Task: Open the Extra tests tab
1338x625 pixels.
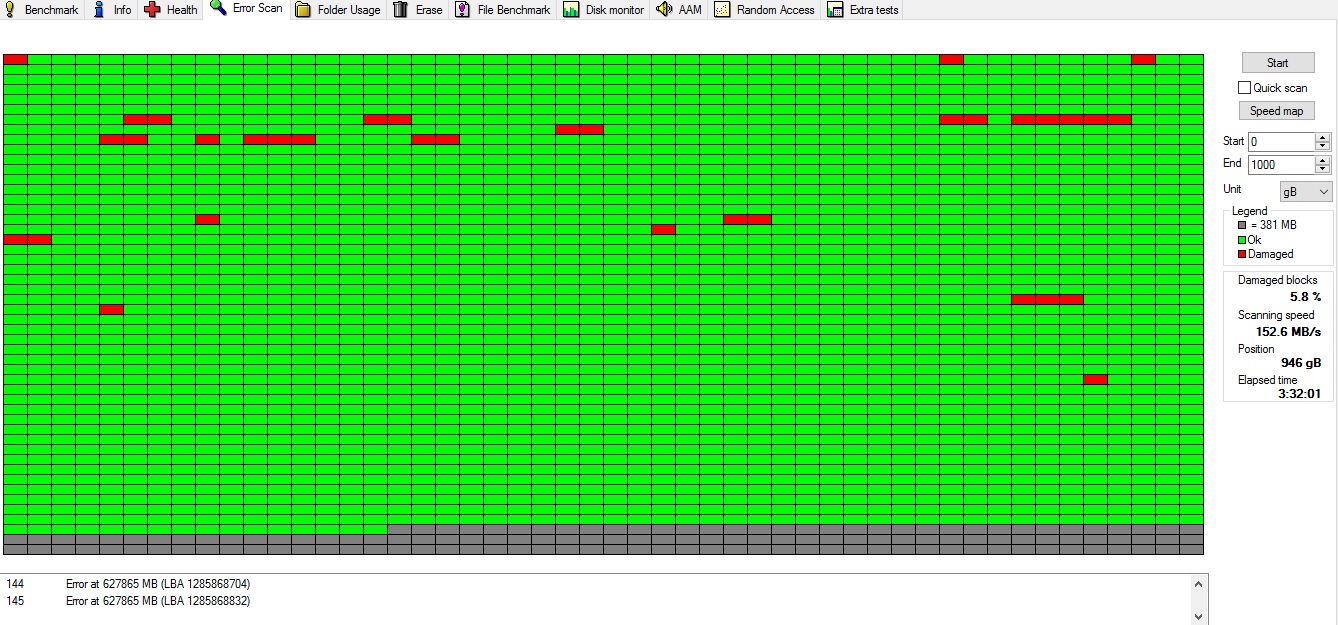Action: 863,10
